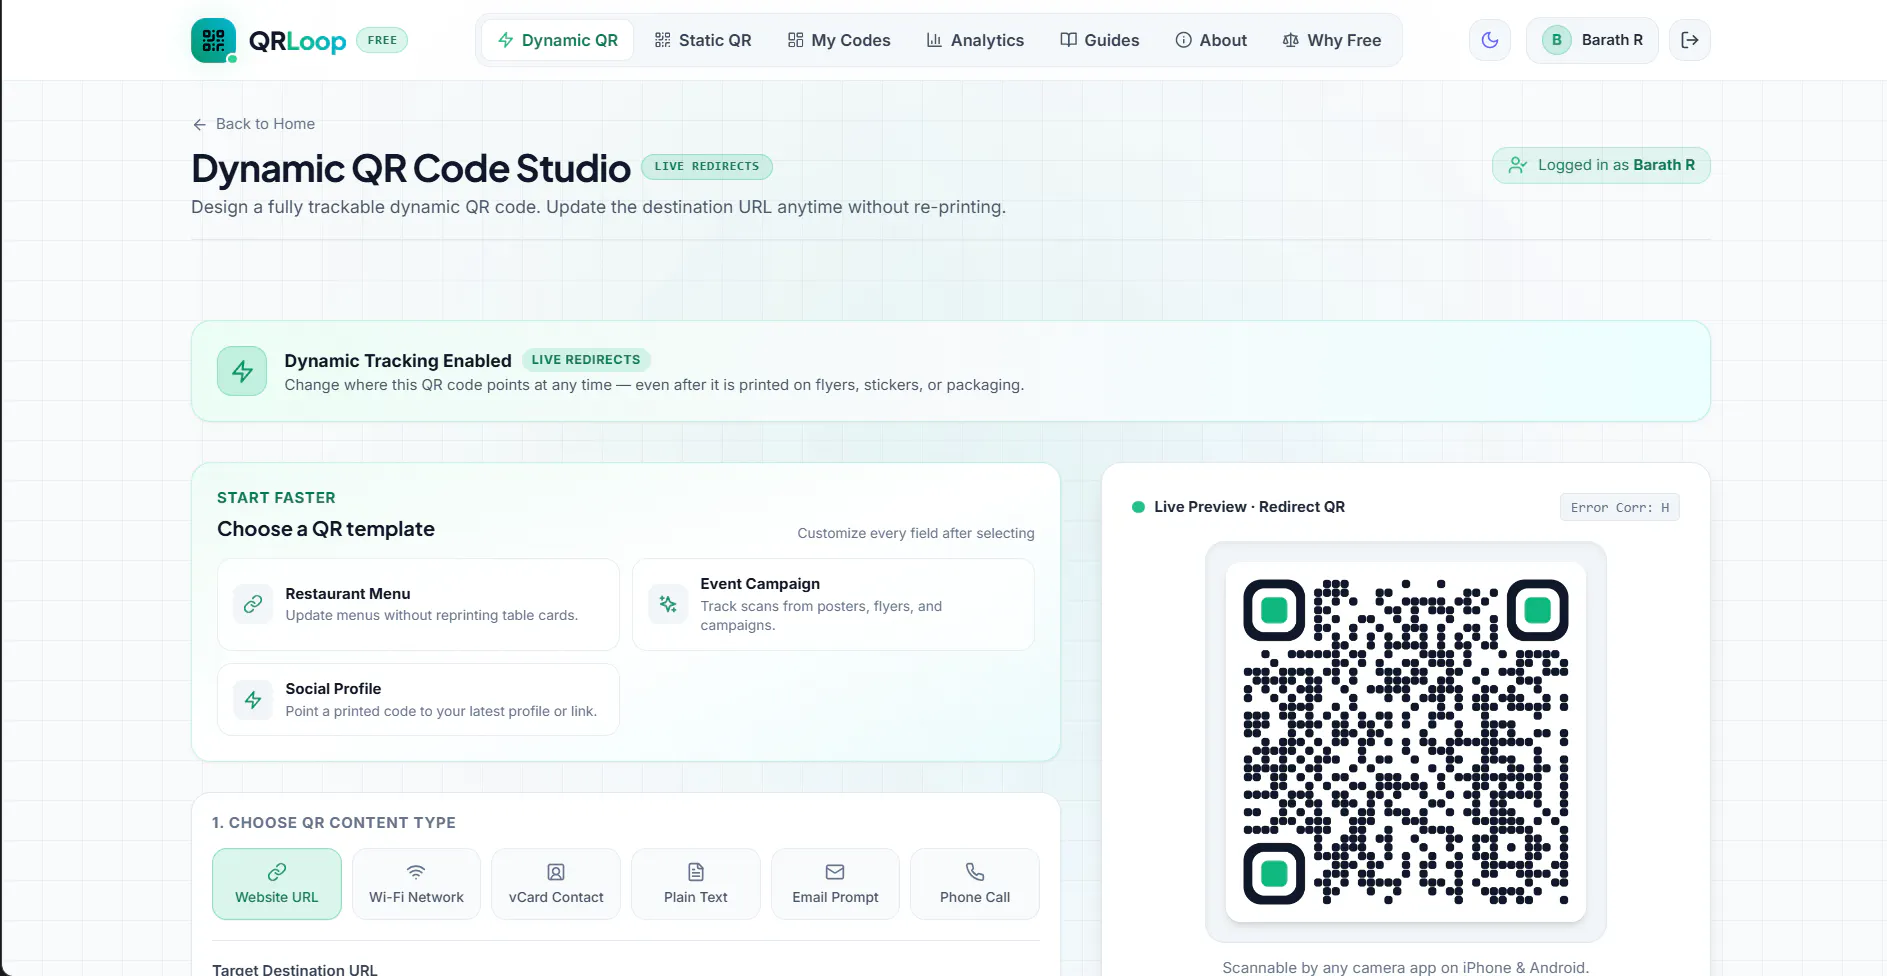Click the Social Profile lightning icon

tap(253, 699)
